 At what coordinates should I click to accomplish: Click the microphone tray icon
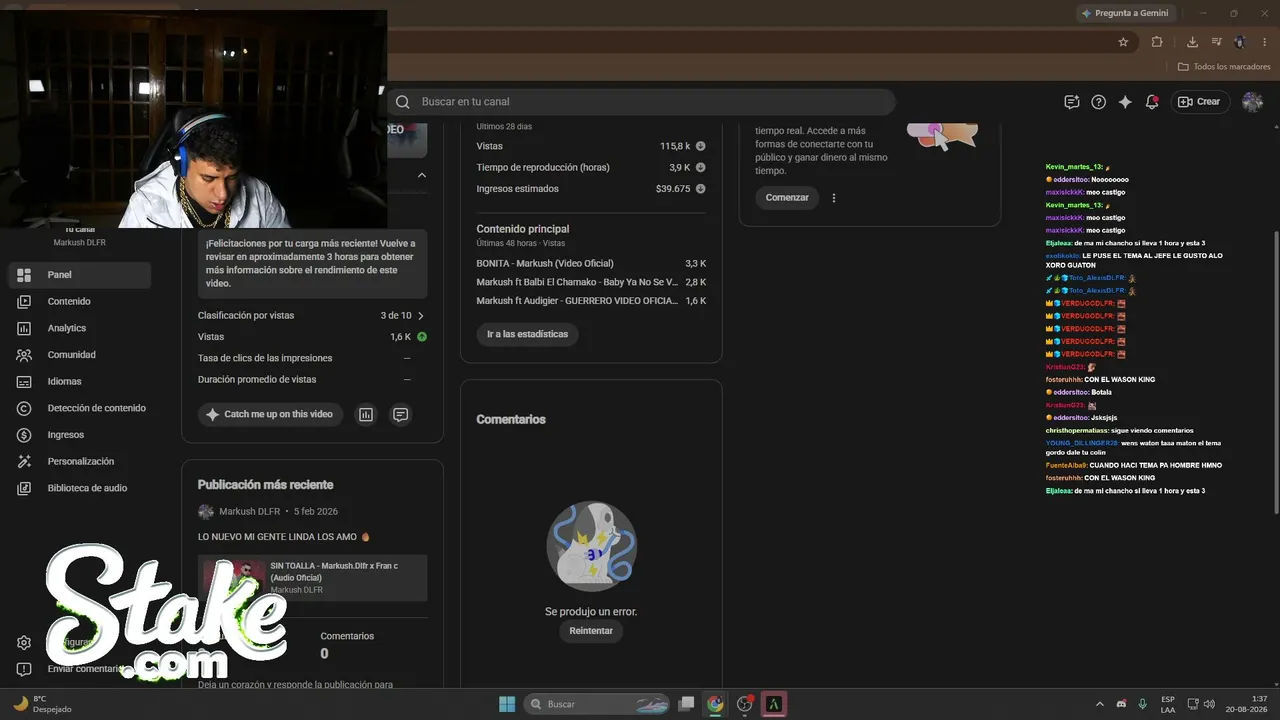click(x=1142, y=704)
